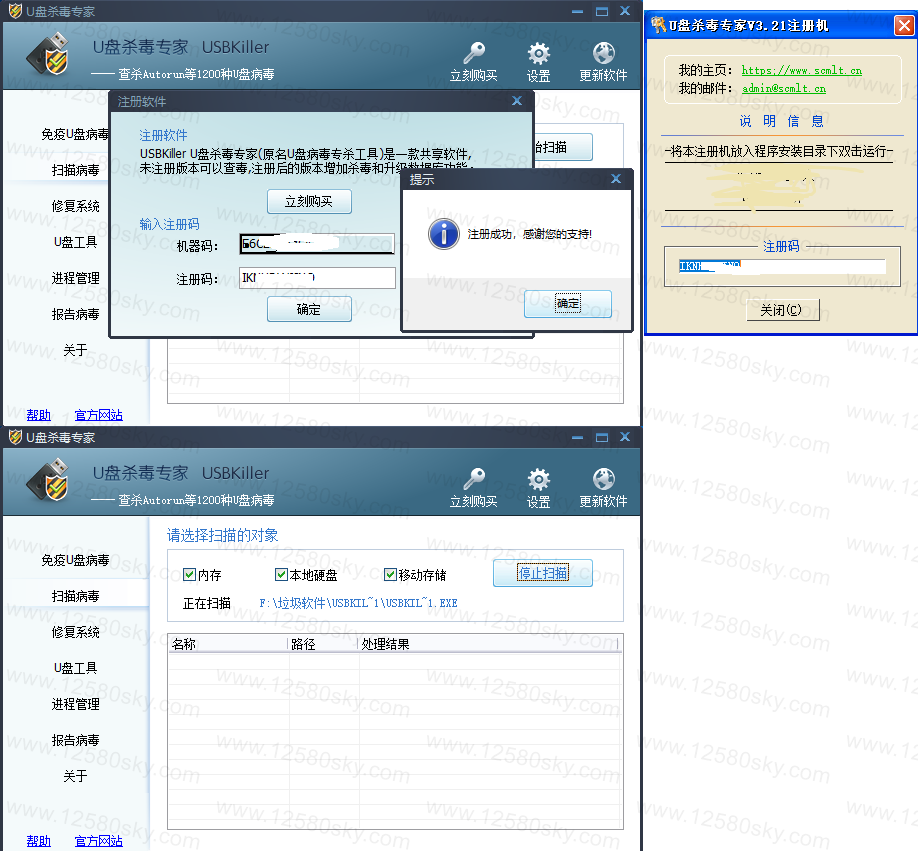Select 报告病毒 in top window sidebar
Viewport: 918px width, 851px height.
[75, 314]
